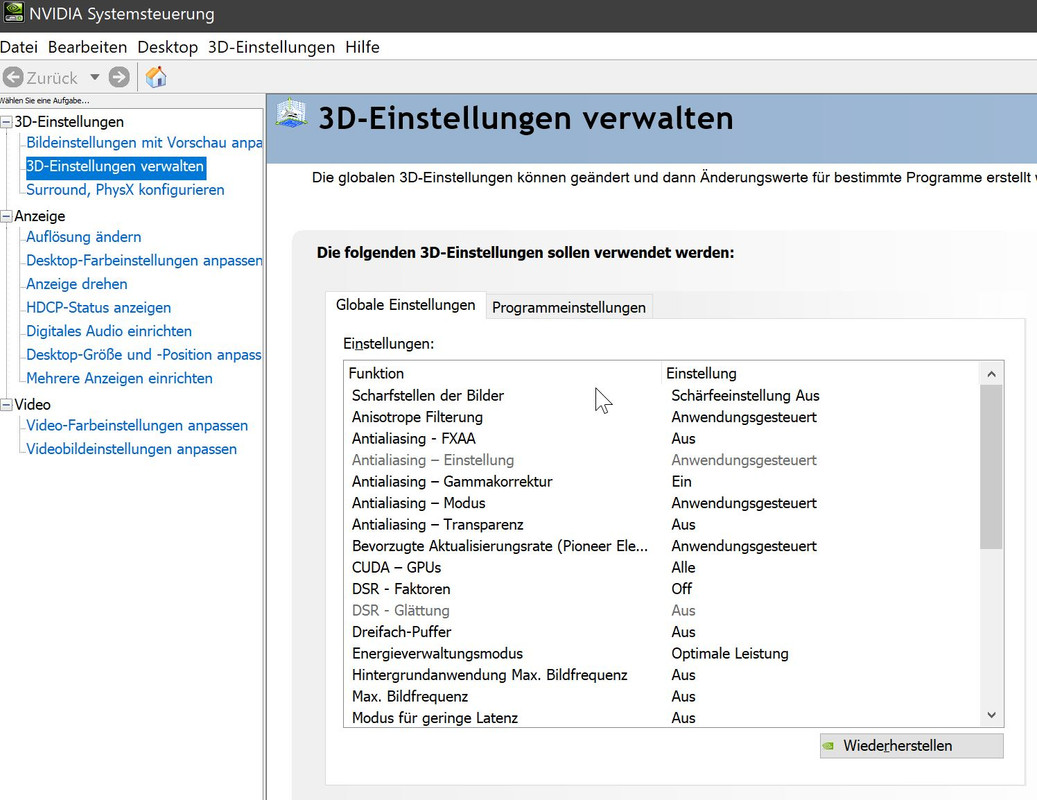Select the CUDA – GPUs row

(661, 567)
